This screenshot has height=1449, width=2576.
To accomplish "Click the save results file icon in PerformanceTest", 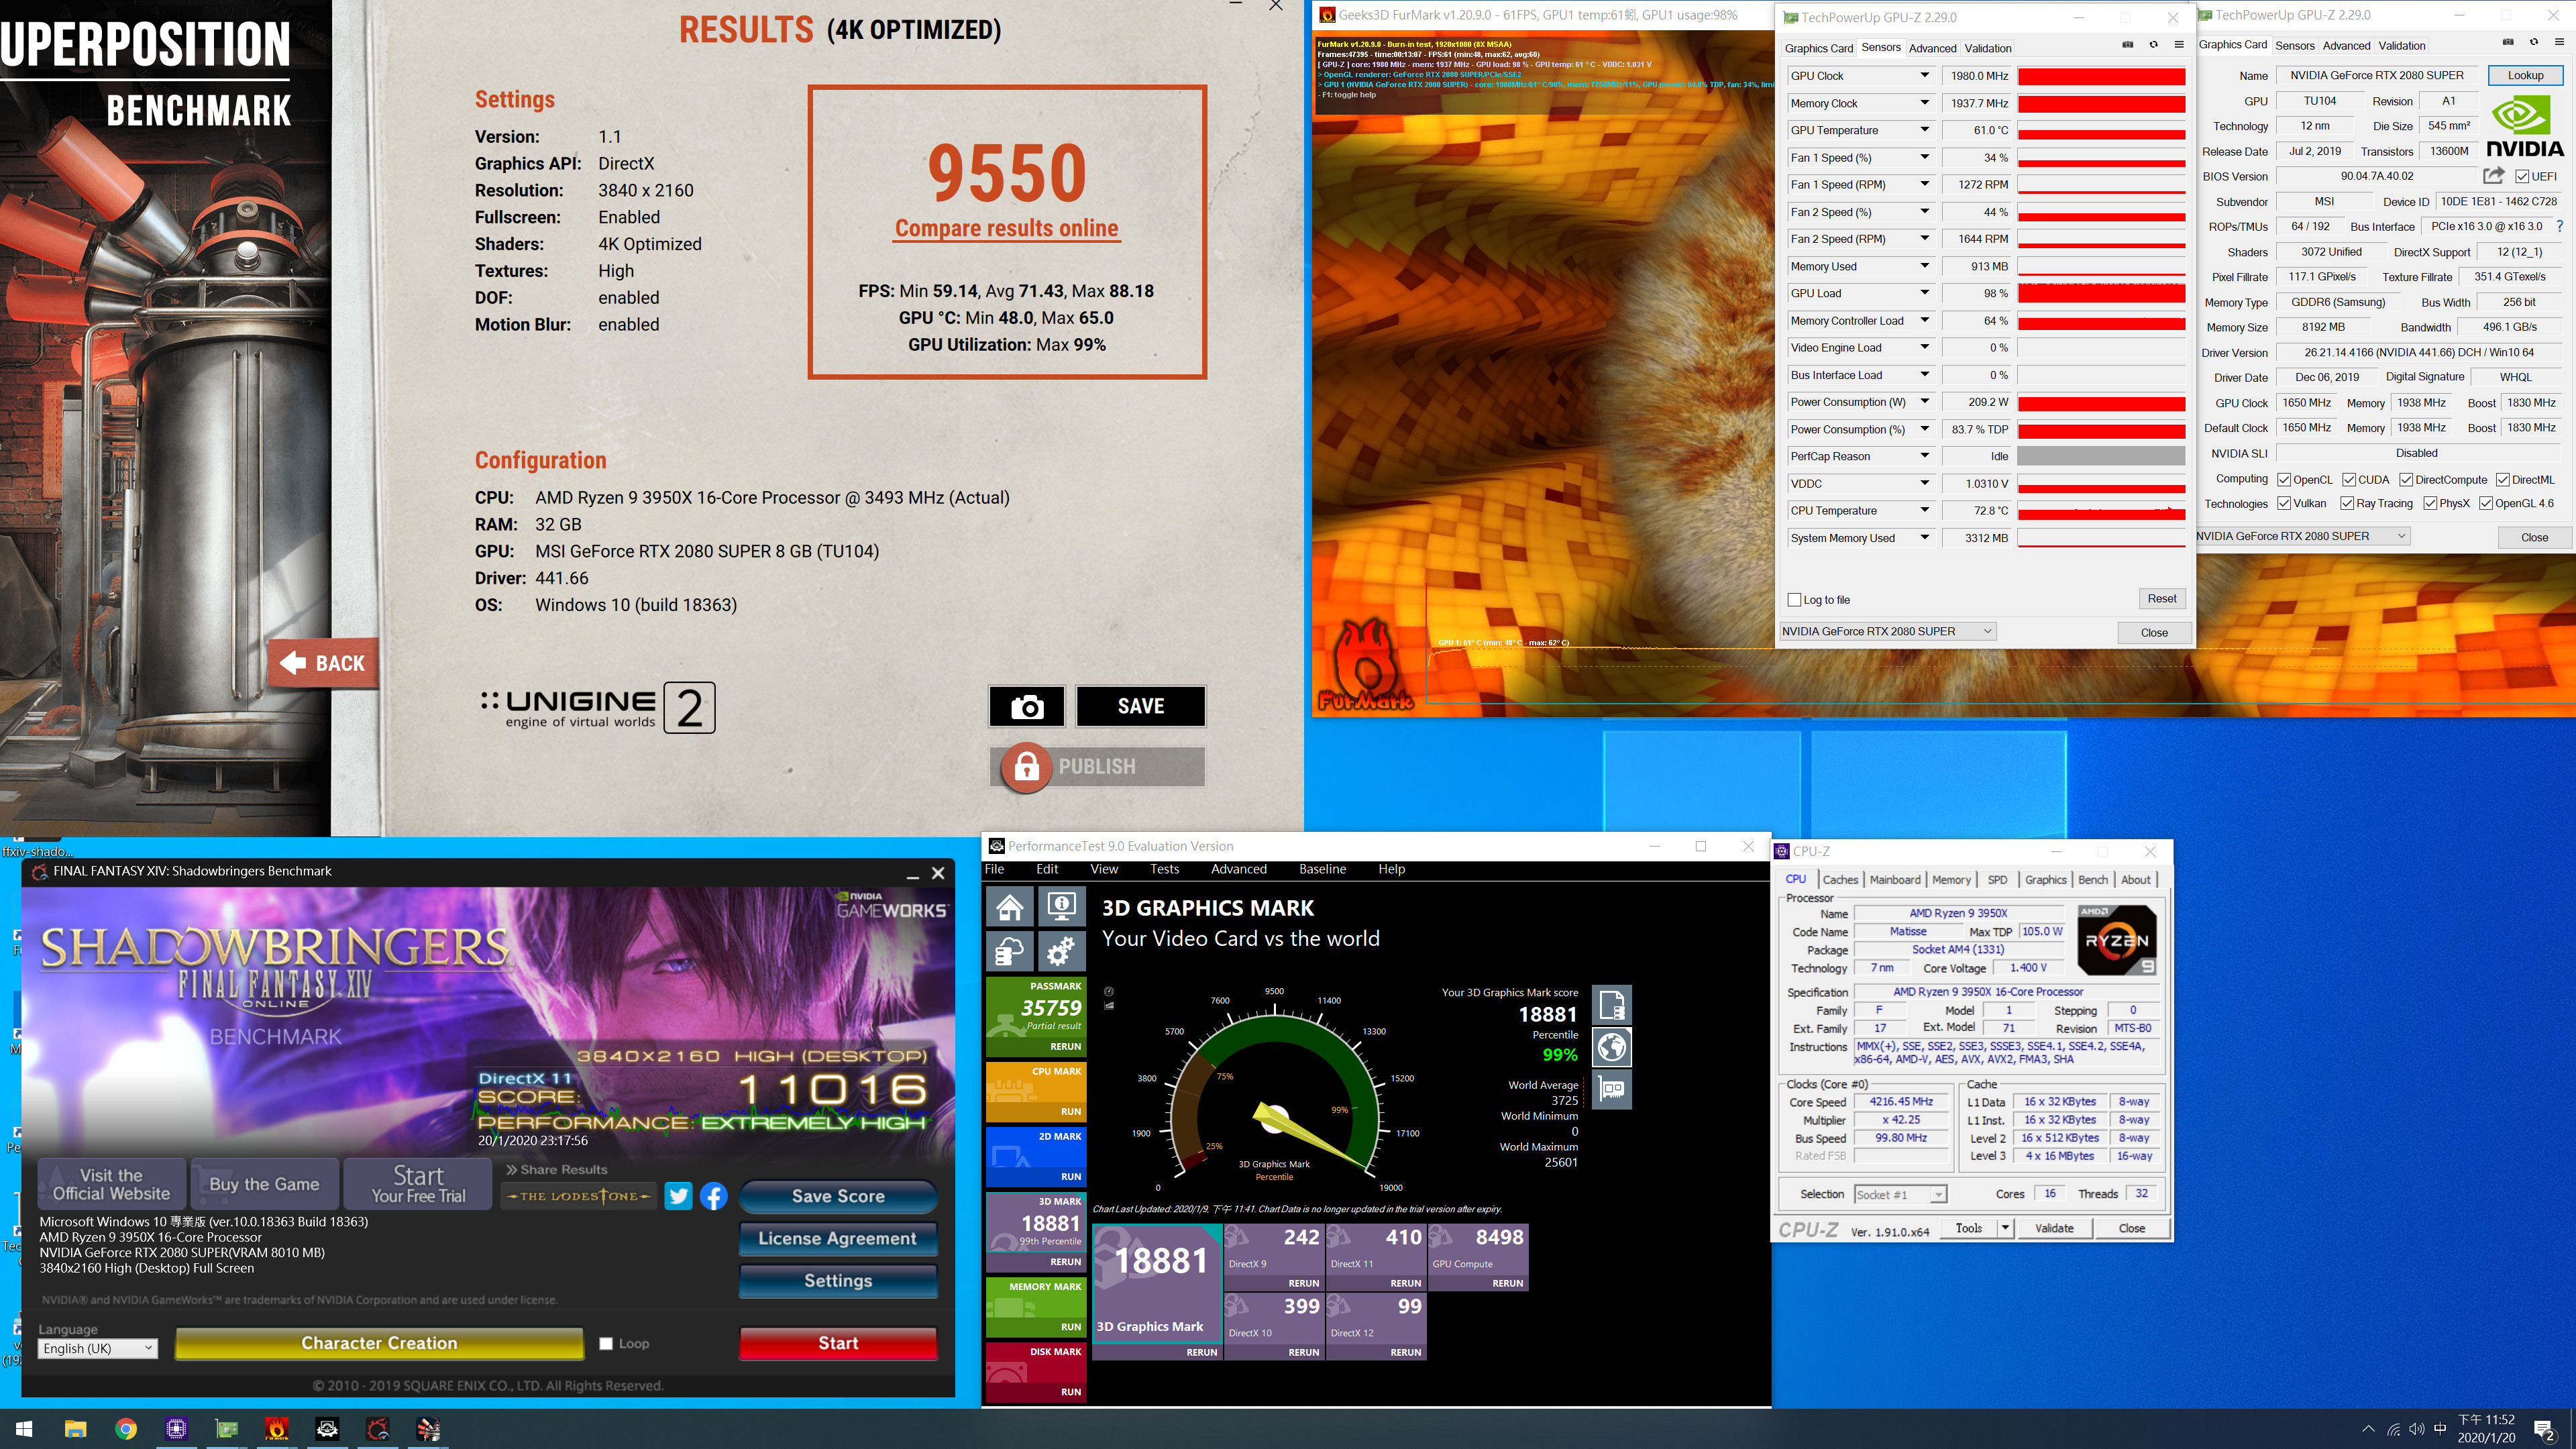I will click(x=1612, y=1005).
